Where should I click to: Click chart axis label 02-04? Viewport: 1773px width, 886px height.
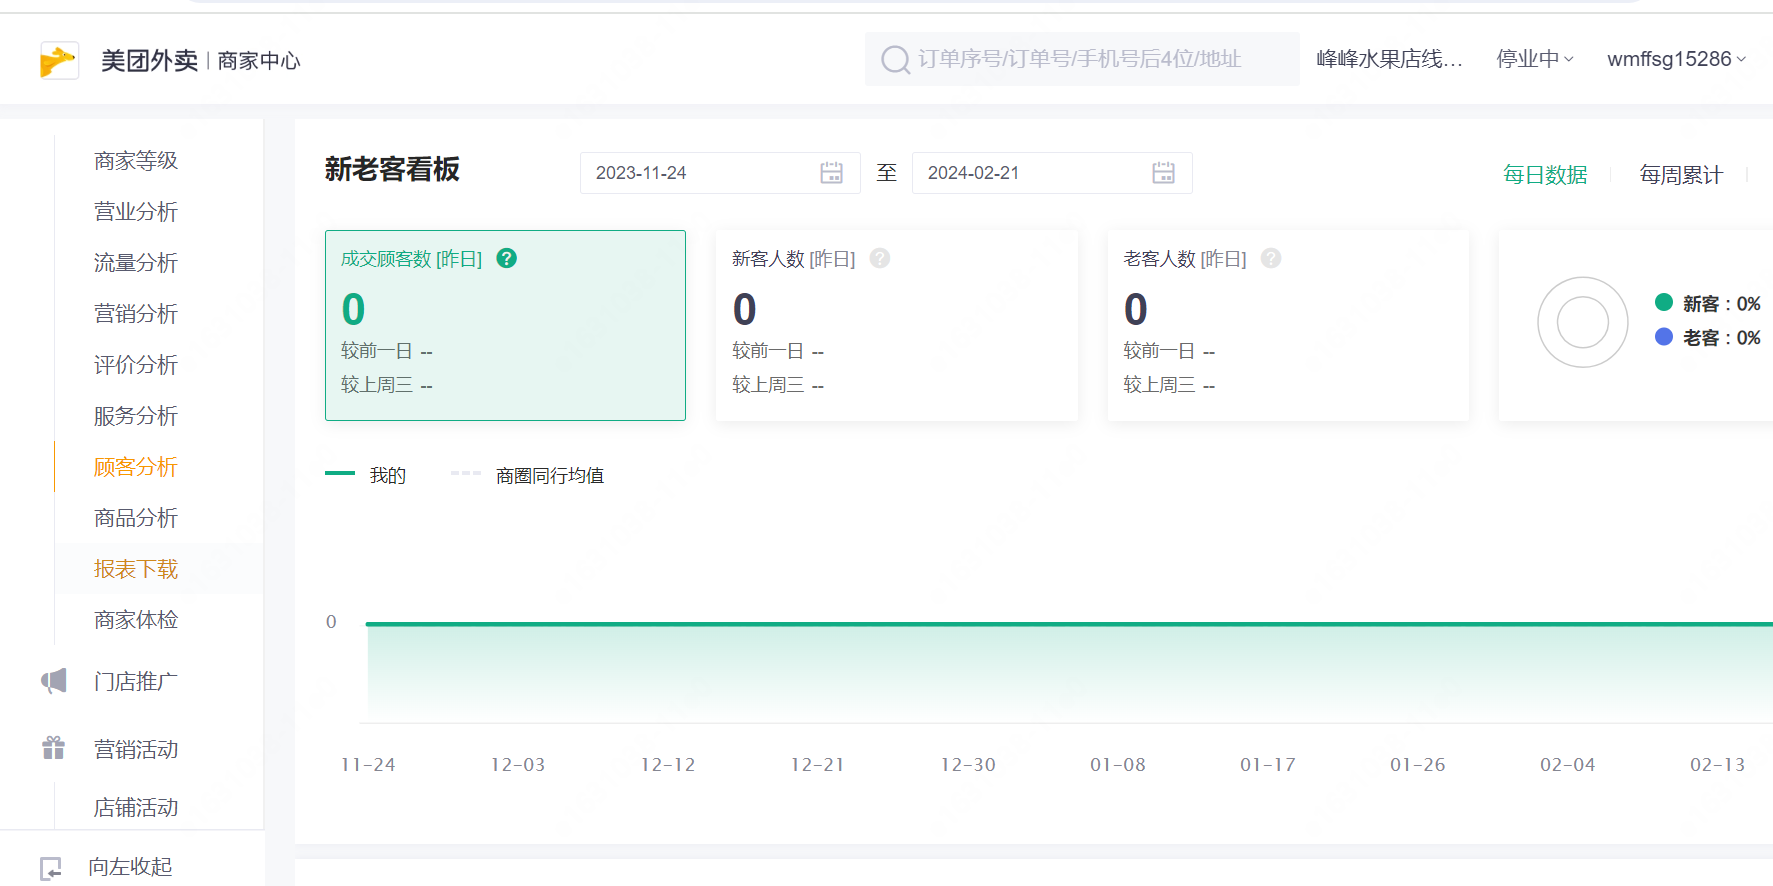click(x=1568, y=765)
